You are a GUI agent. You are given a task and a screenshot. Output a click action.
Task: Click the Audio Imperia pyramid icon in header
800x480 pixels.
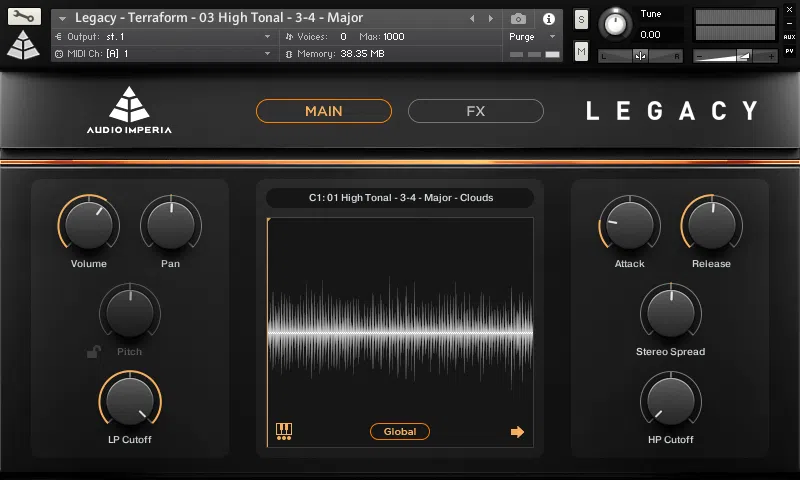click(x=23, y=45)
